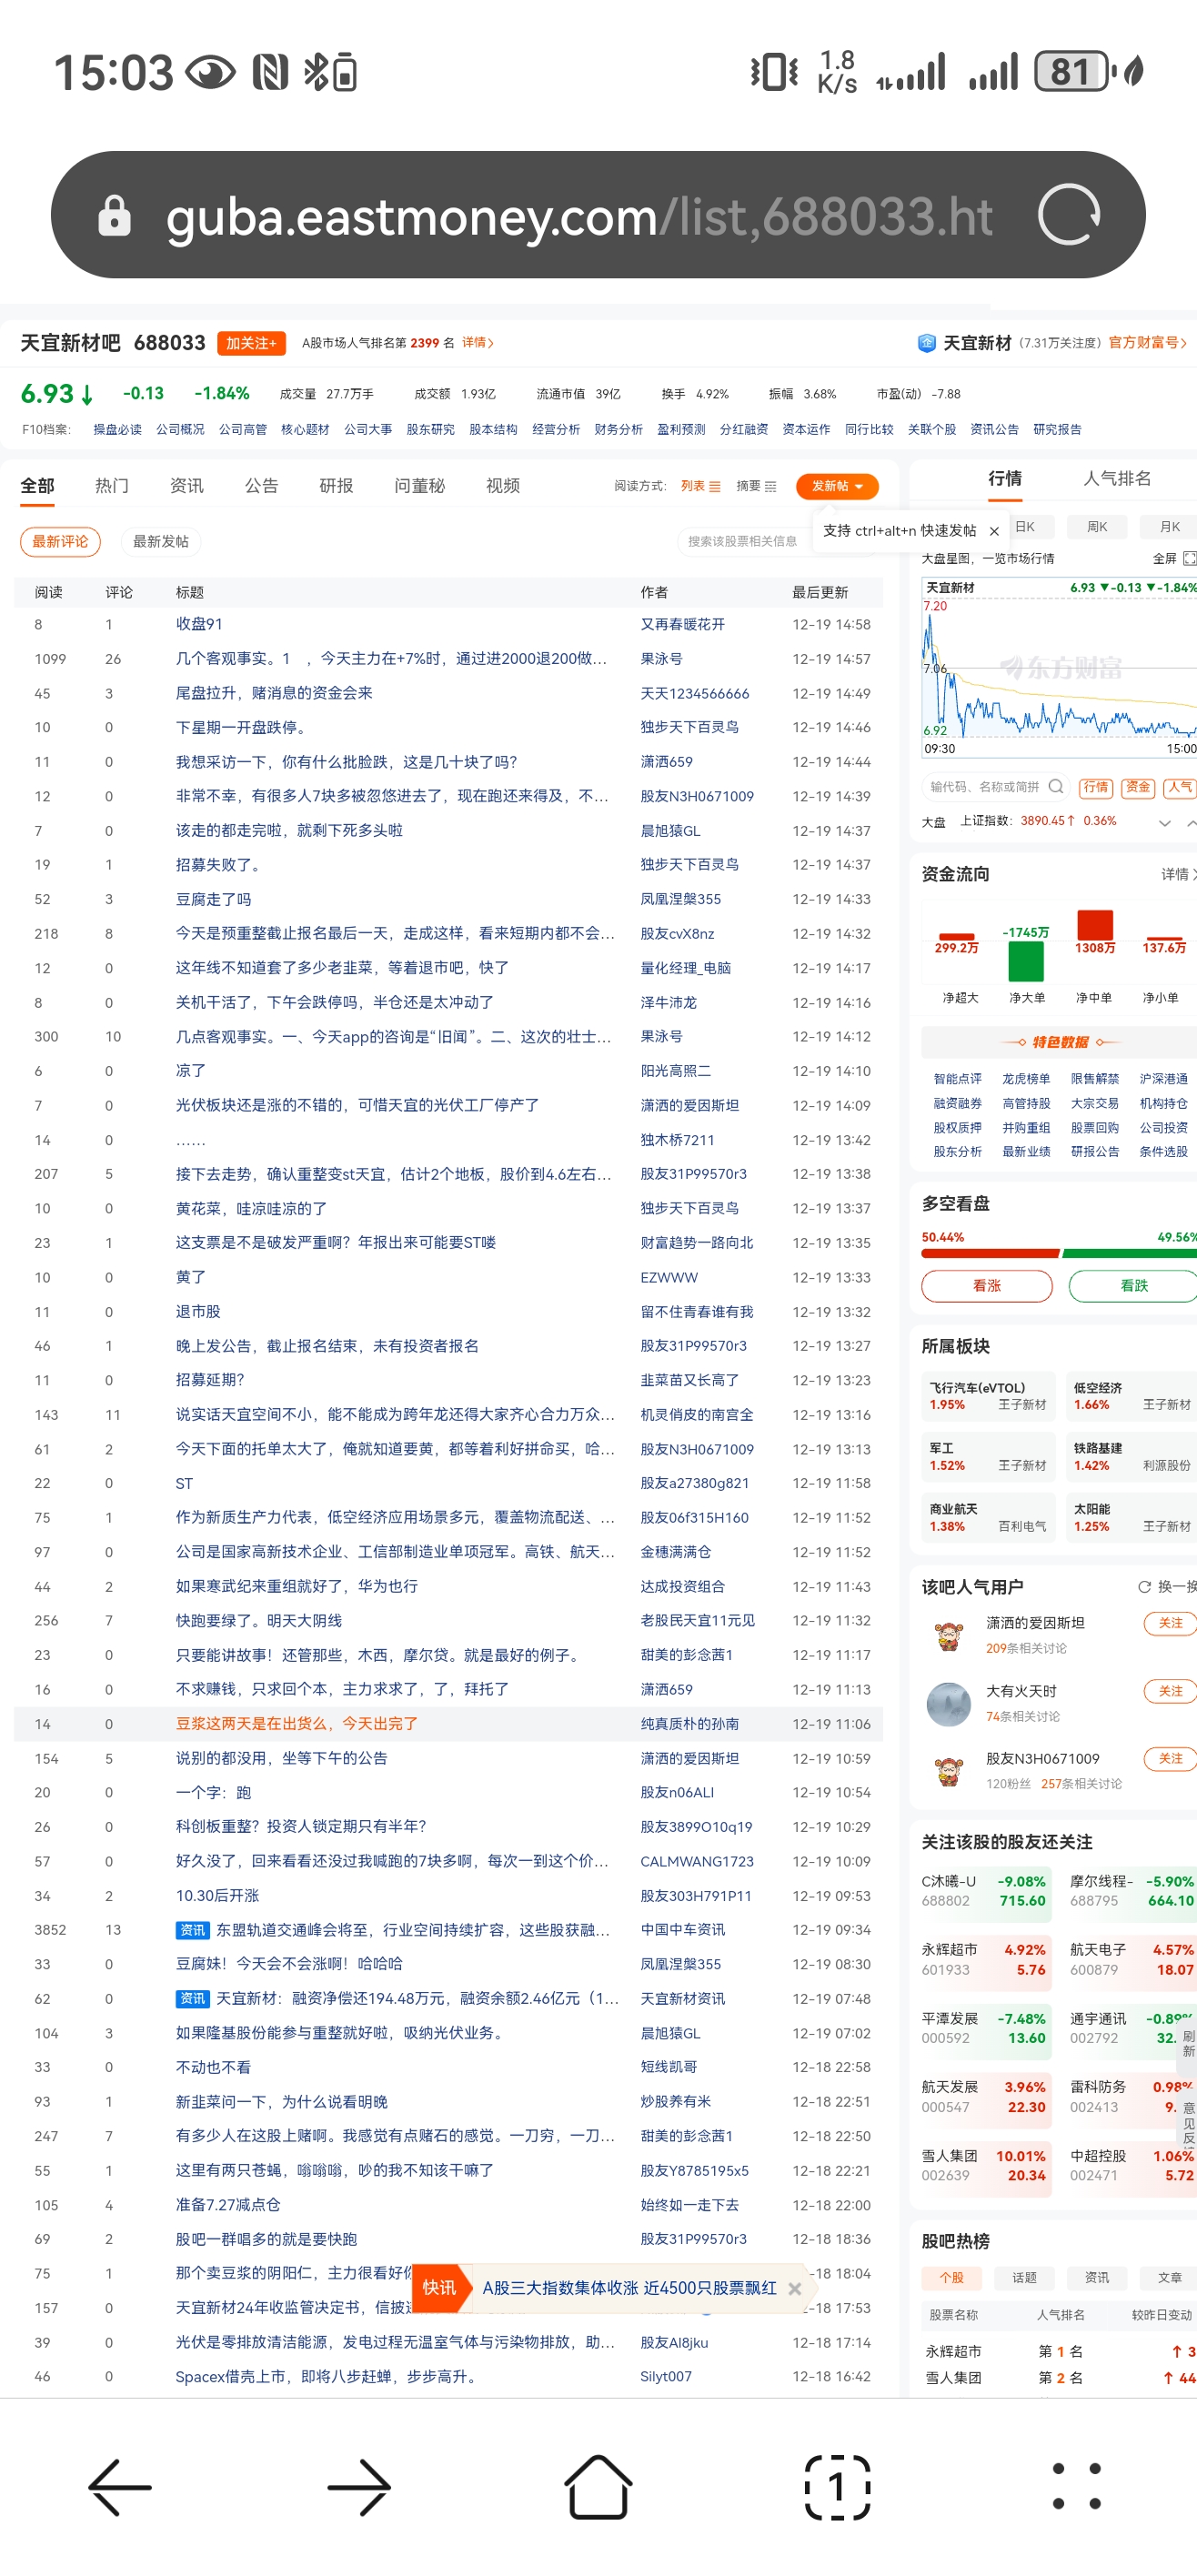
Task: Open highlighted post 豆浆这两天是在出货么
Action: (296, 1723)
